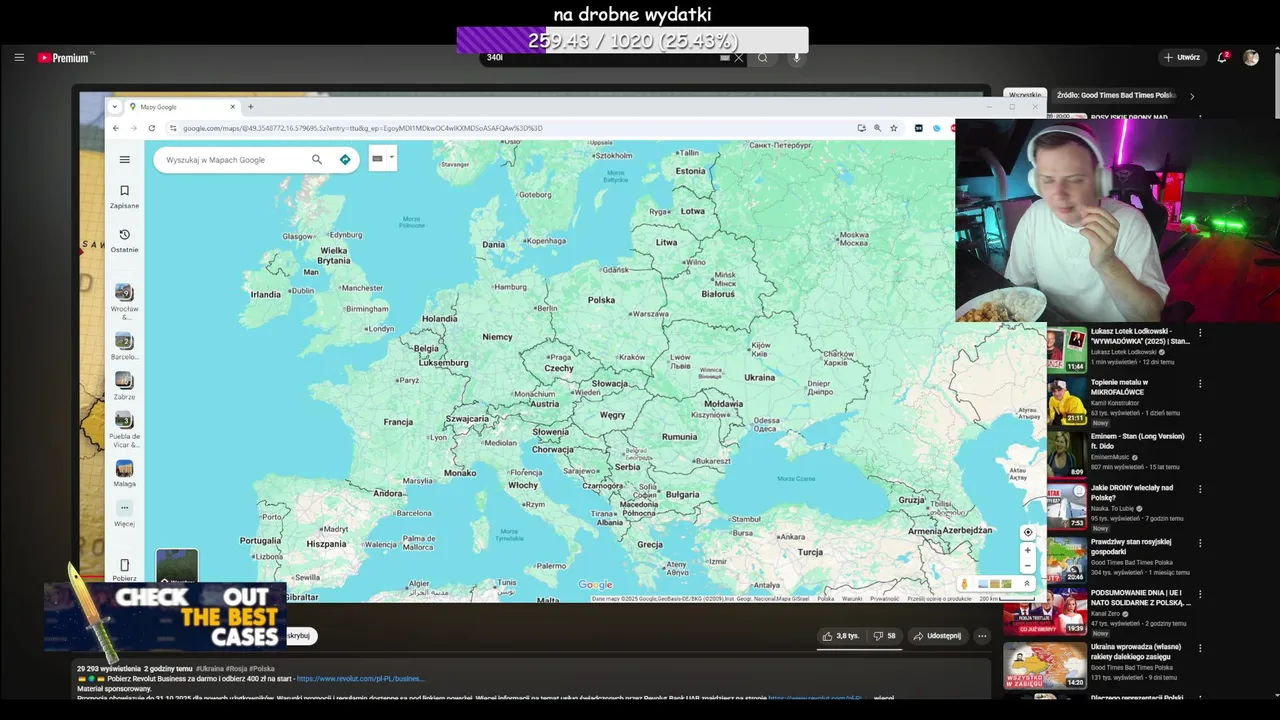Viewport: 1280px width, 720px height.
Task: Open the browser tab search dropdown
Action: pyautogui.click(x=115, y=107)
